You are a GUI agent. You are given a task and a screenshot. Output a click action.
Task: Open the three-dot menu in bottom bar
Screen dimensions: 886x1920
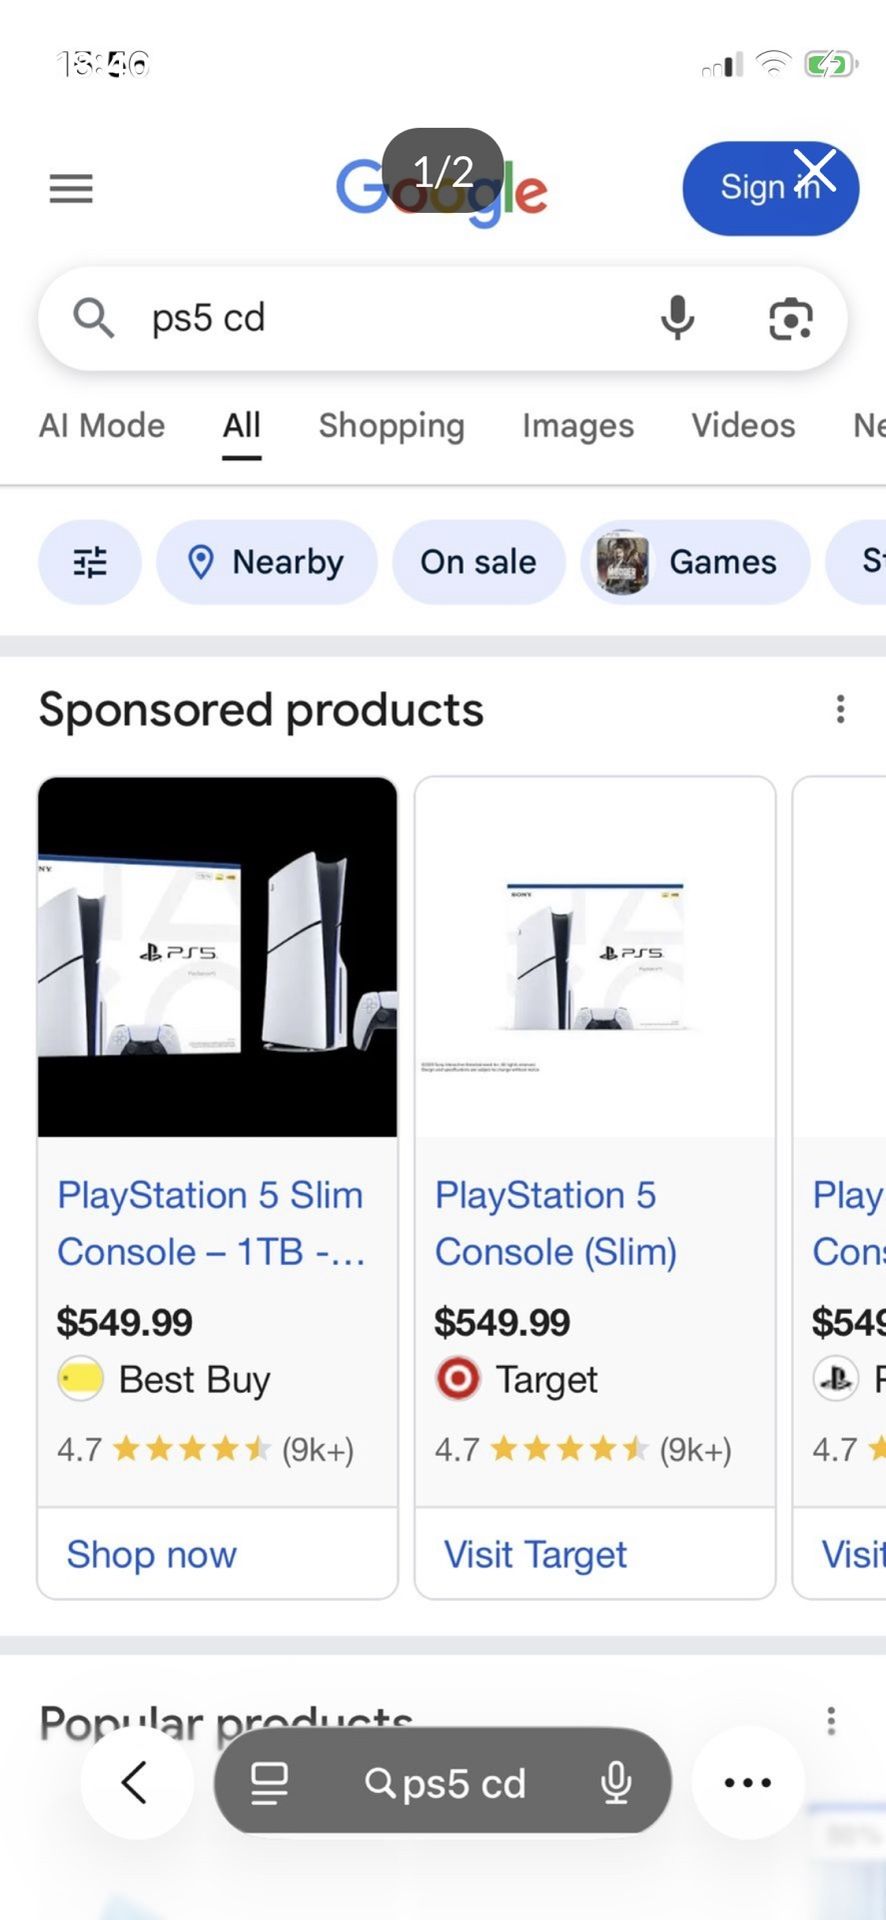[x=747, y=1782]
